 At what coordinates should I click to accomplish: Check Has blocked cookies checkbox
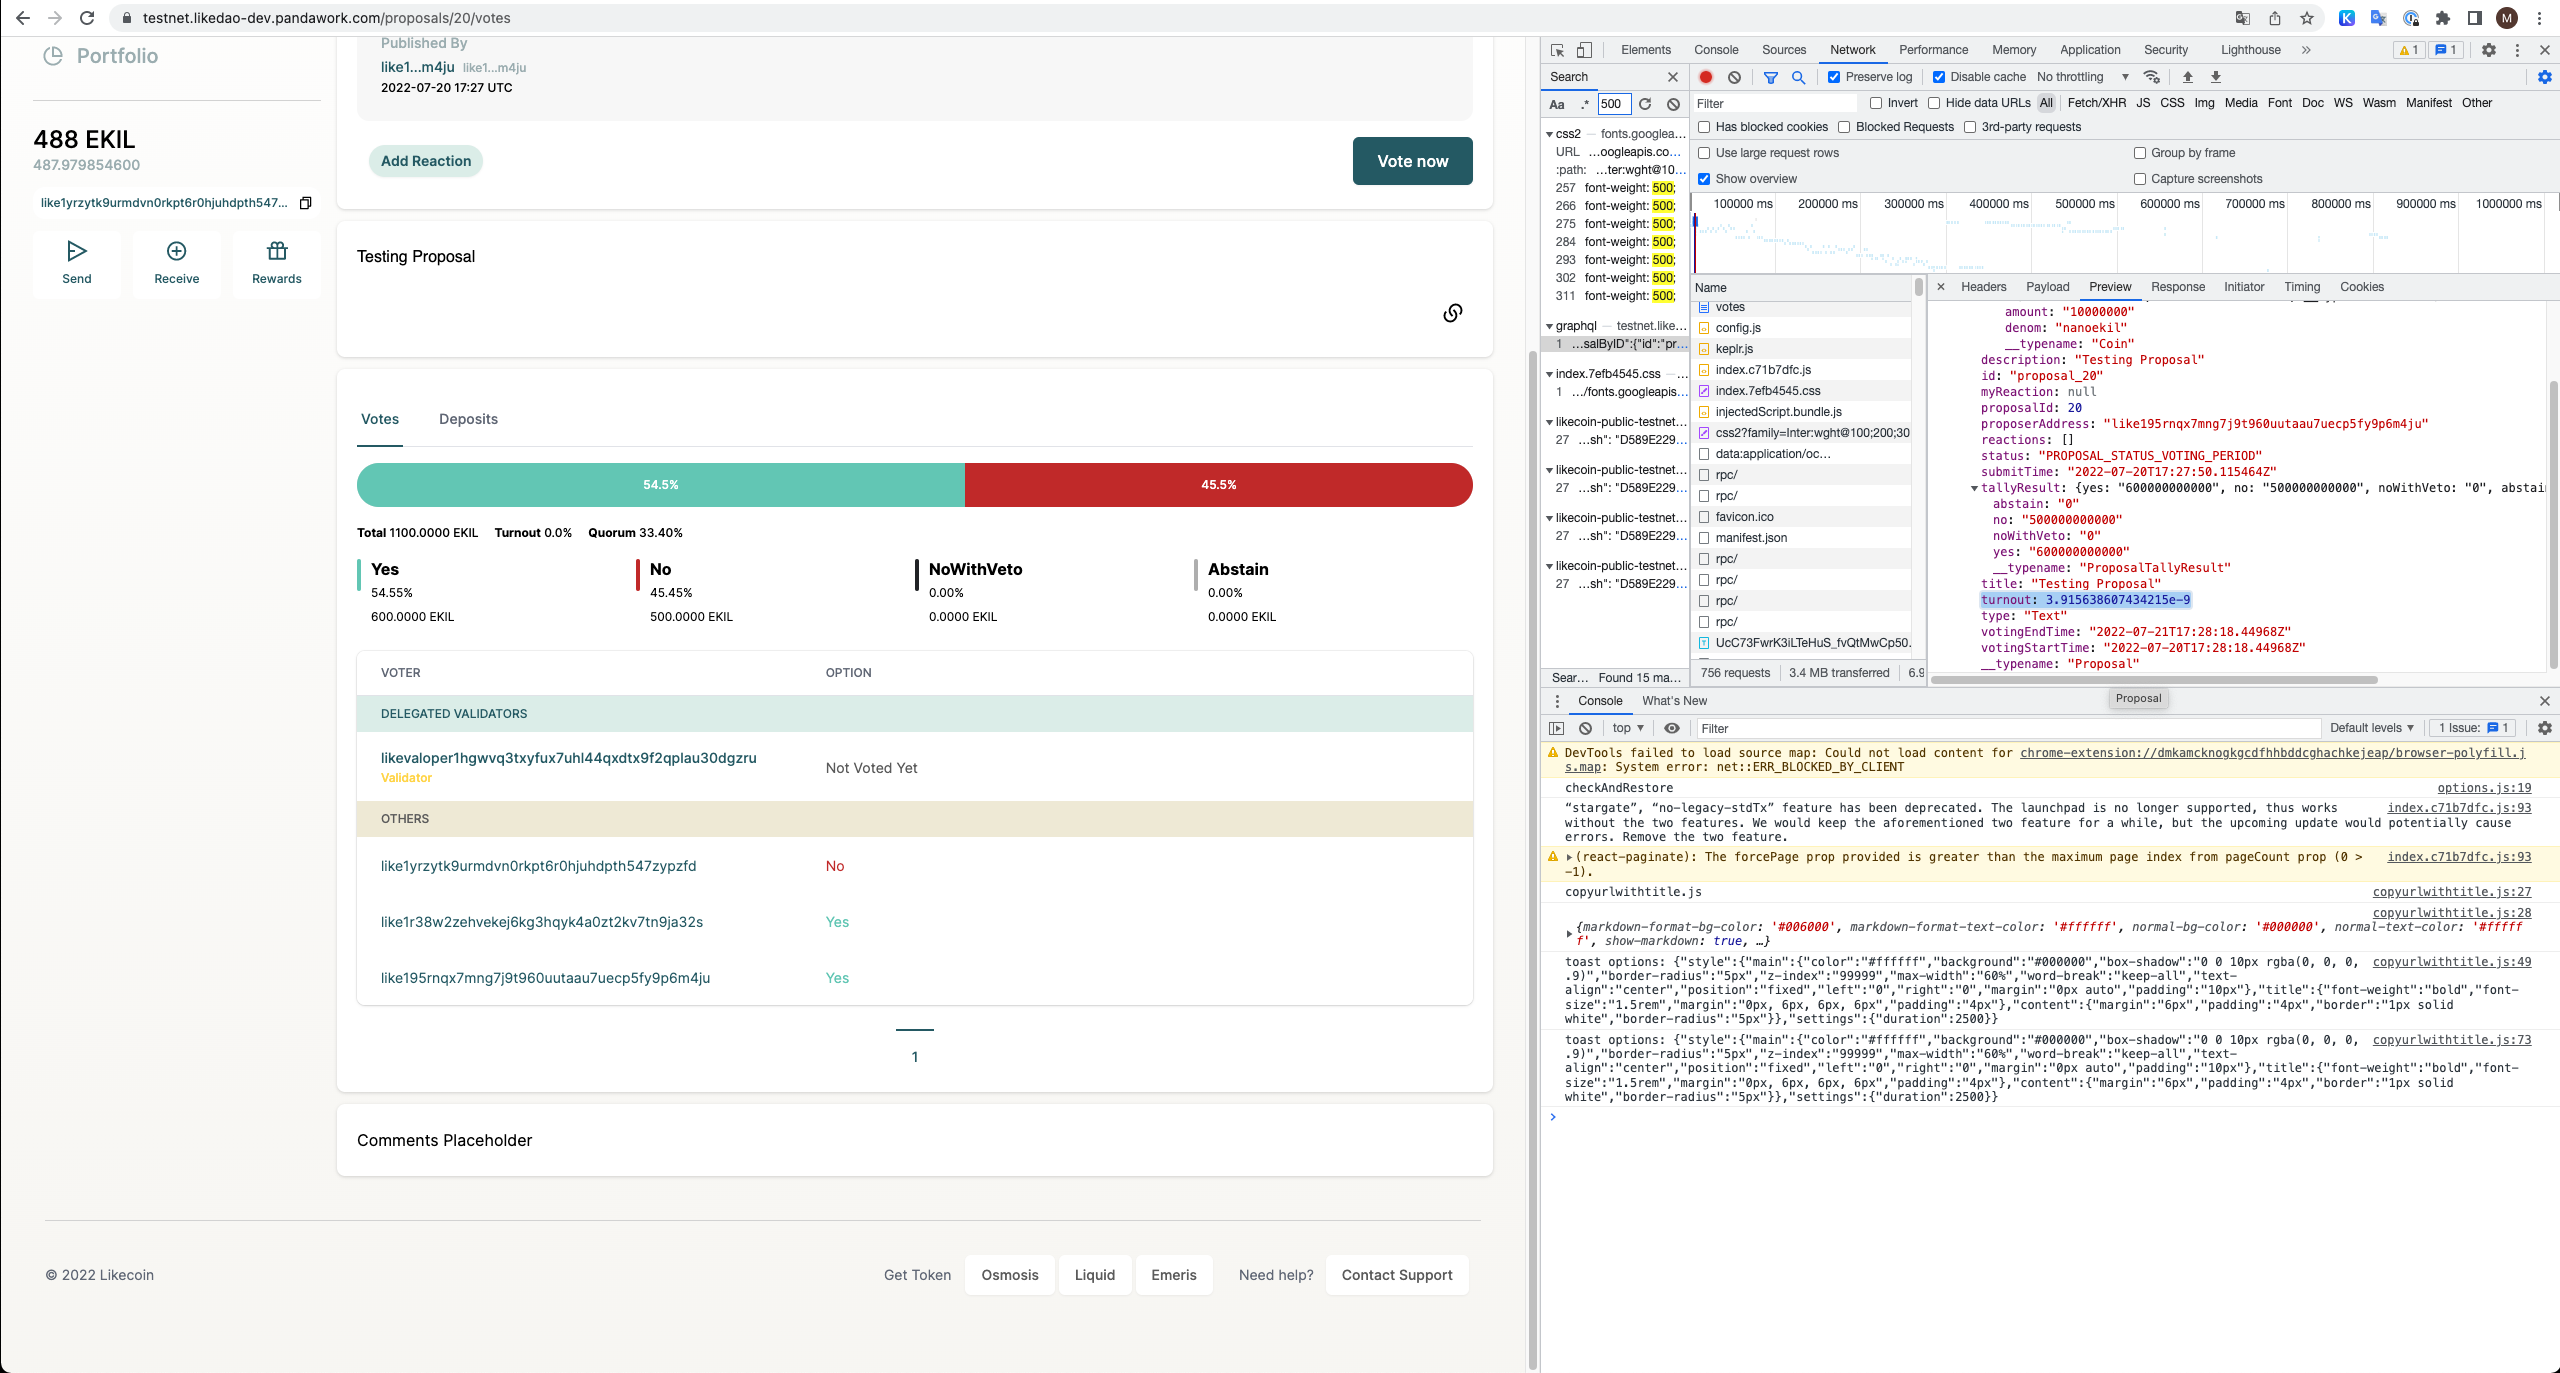click(x=1704, y=127)
